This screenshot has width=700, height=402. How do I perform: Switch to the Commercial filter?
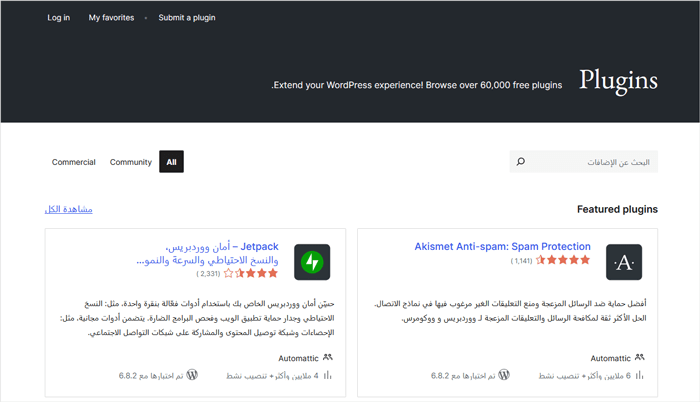74,162
